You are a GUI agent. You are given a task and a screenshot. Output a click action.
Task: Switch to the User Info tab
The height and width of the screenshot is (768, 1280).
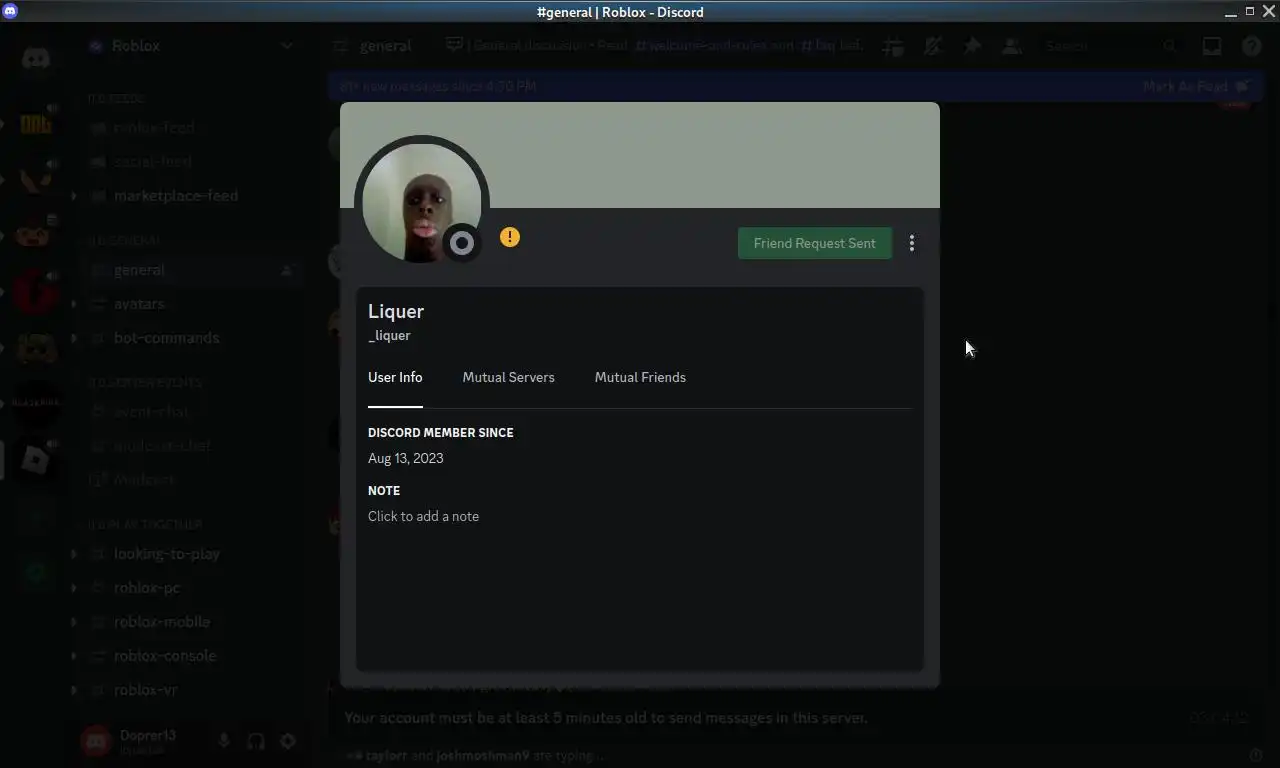[395, 377]
